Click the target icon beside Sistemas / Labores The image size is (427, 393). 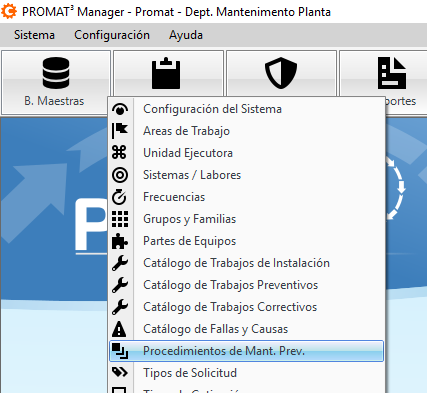pos(120,175)
